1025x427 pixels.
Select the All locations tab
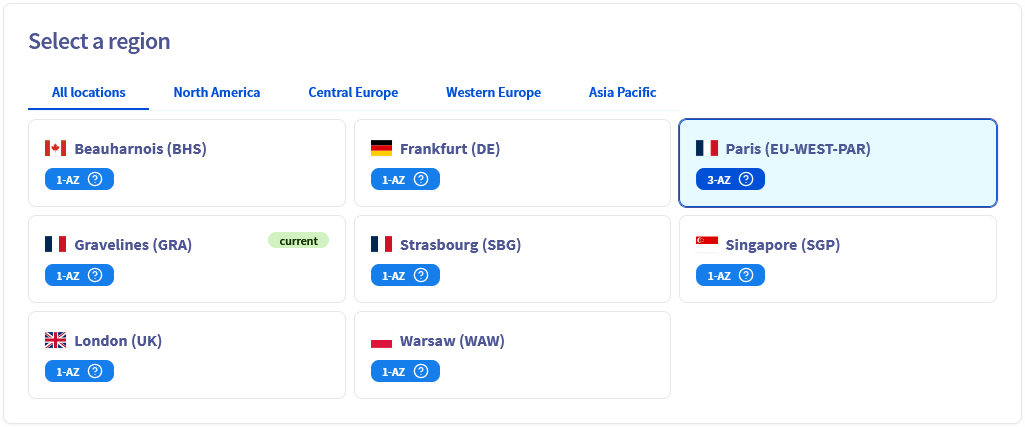[x=89, y=93]
